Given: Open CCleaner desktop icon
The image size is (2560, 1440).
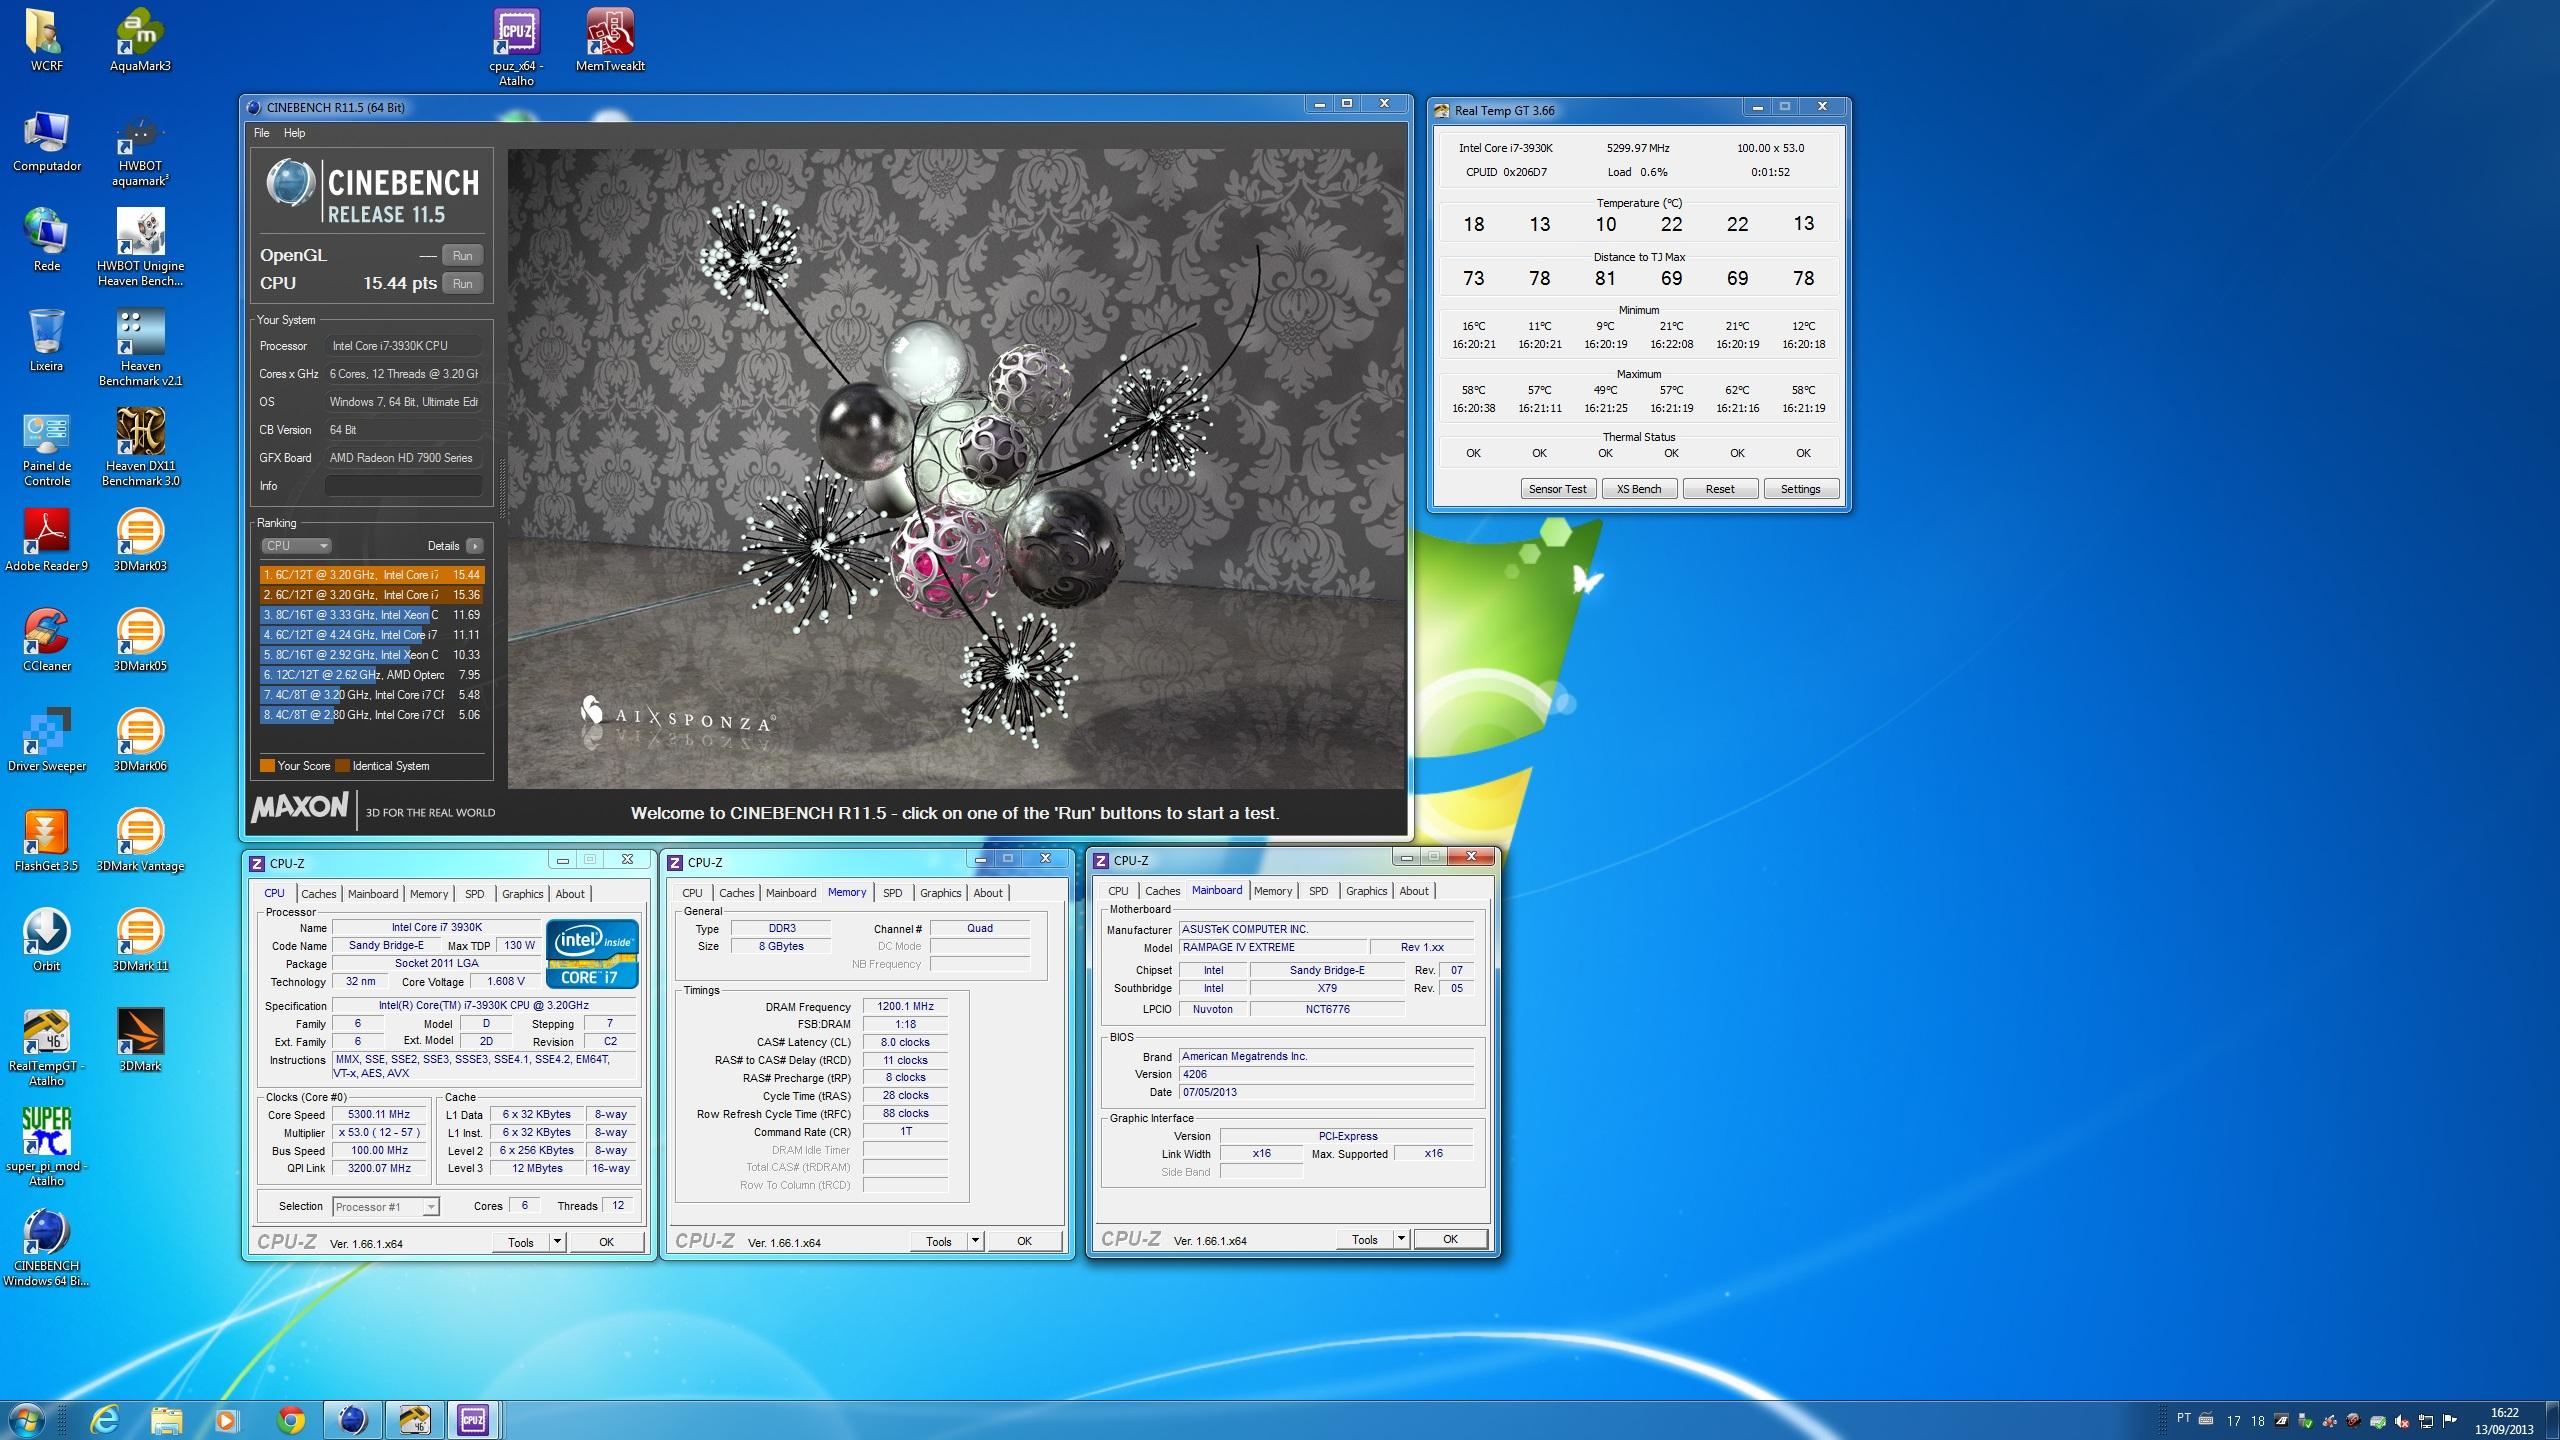Looking at the screenshot, I should click(x=46, y=640).
